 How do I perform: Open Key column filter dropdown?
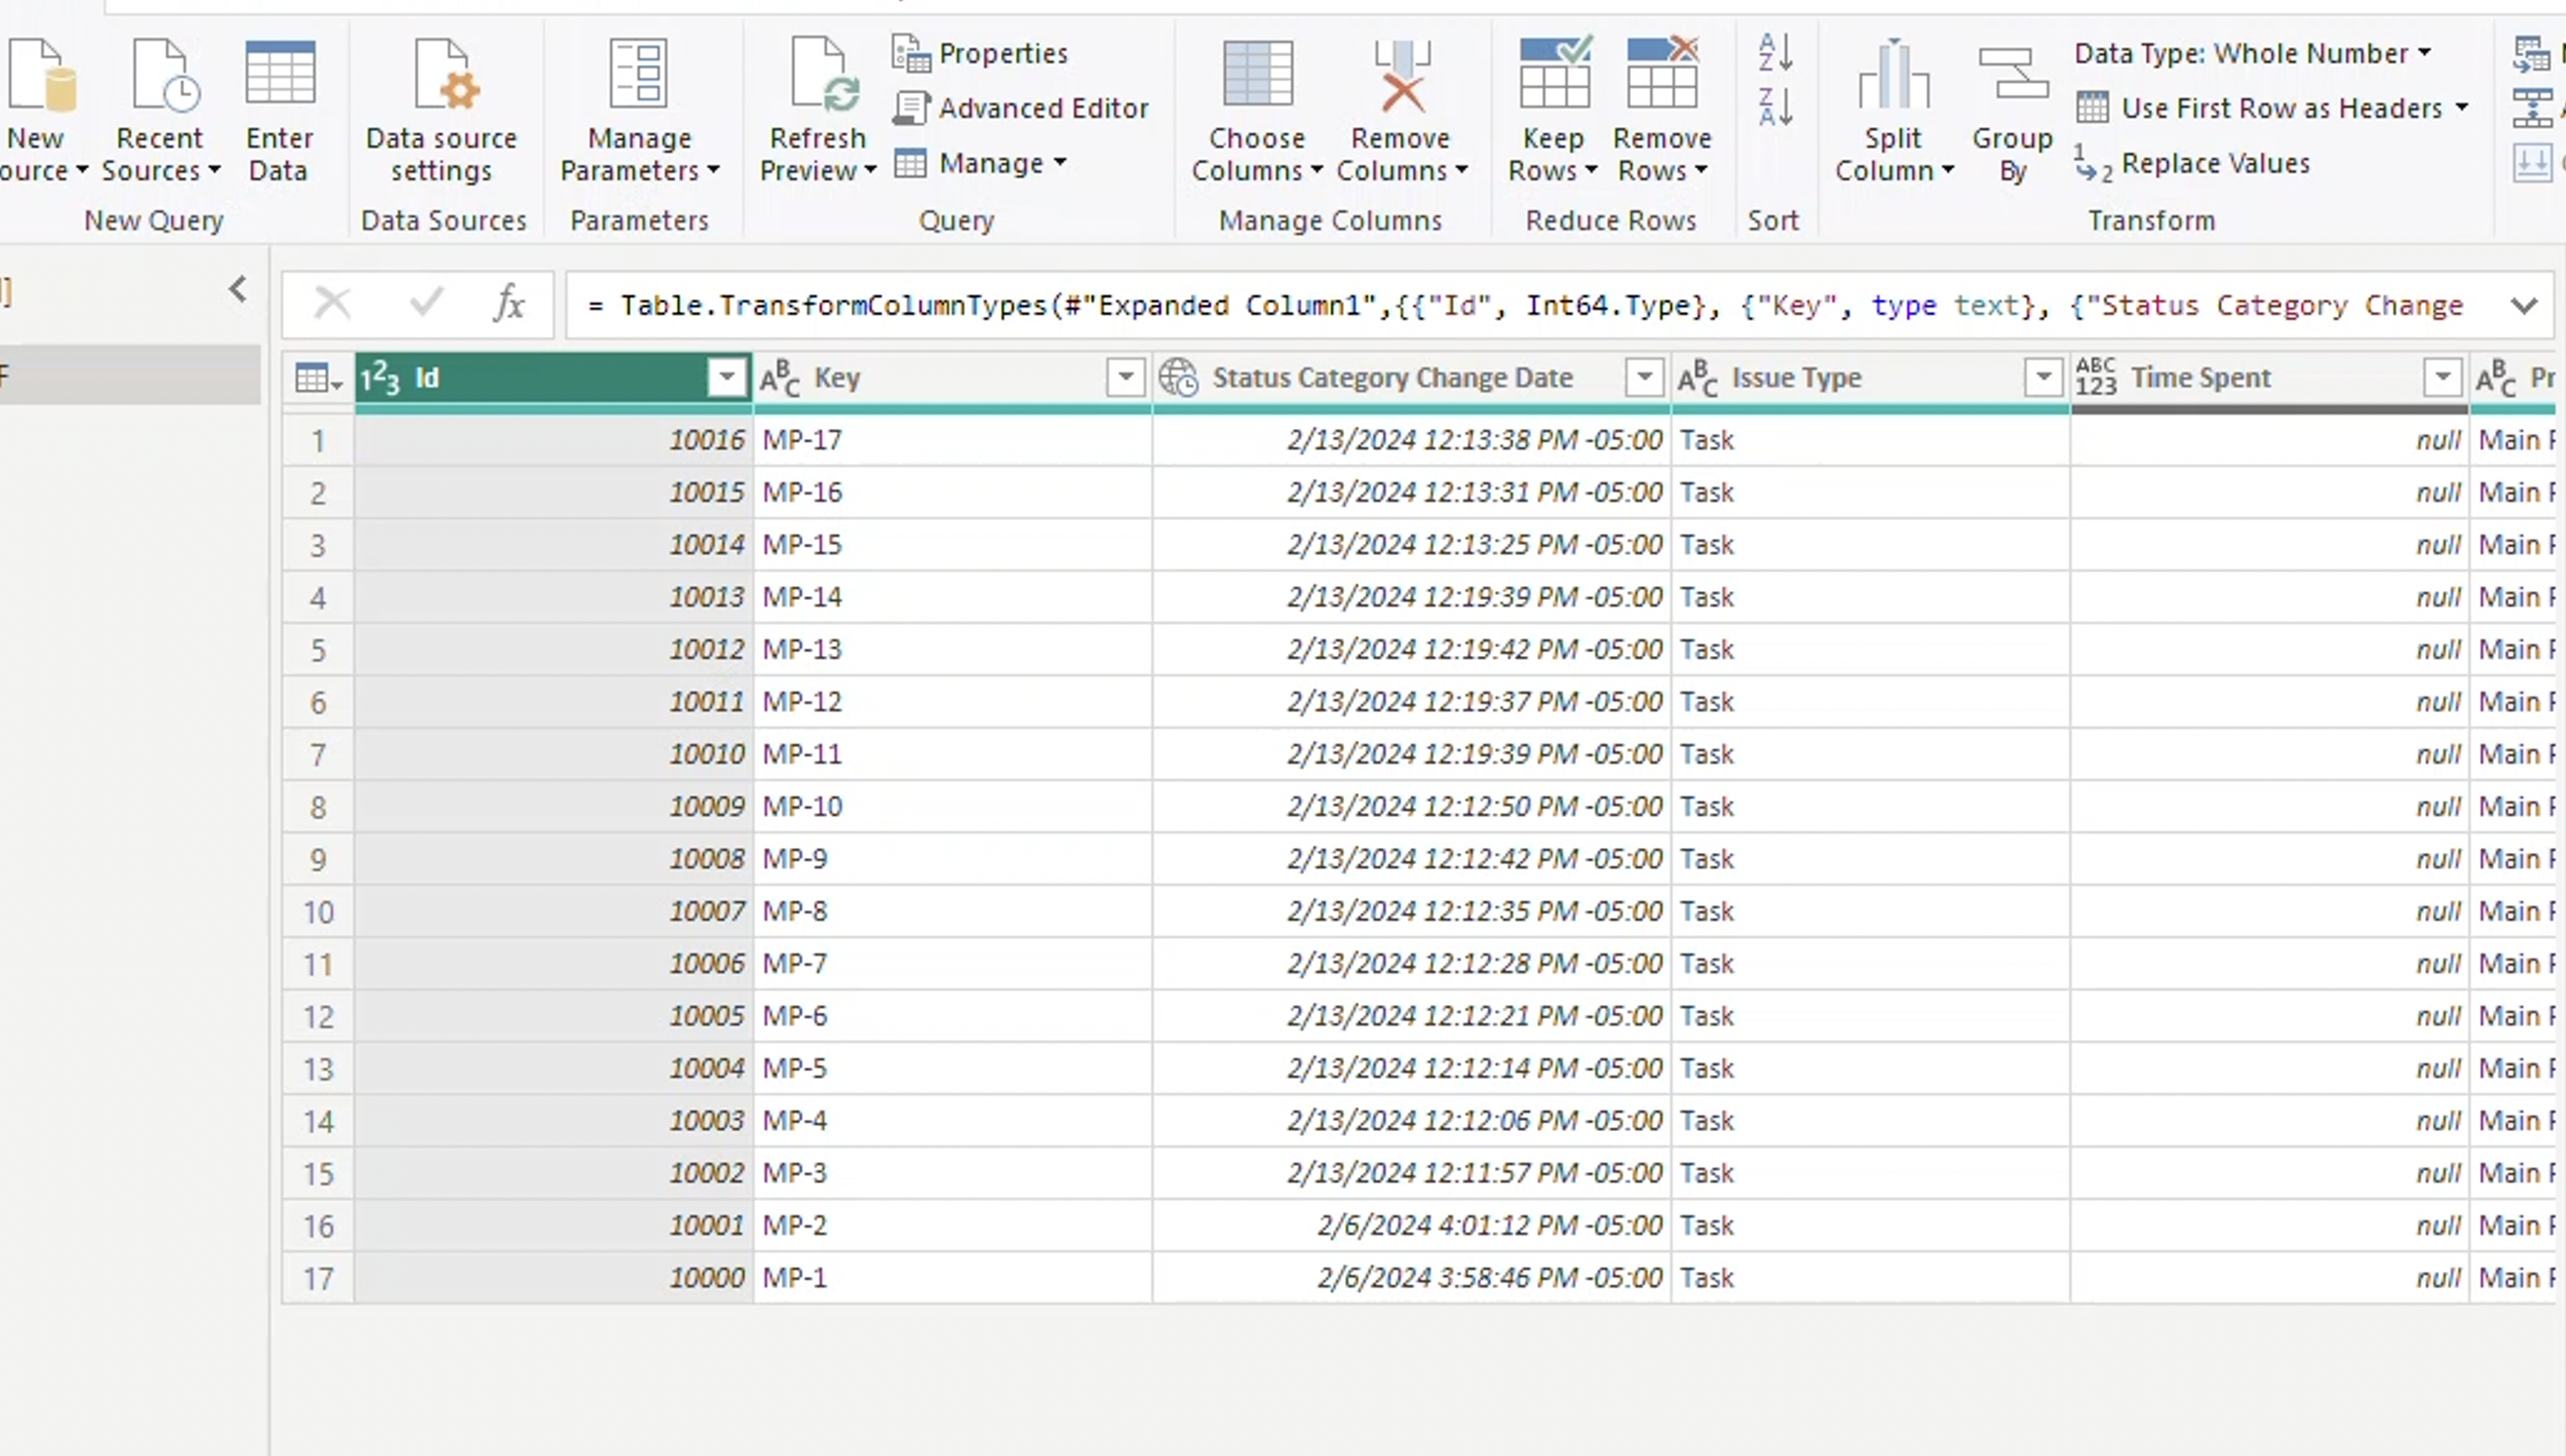pyautogui.click(x=1126, y=377)
